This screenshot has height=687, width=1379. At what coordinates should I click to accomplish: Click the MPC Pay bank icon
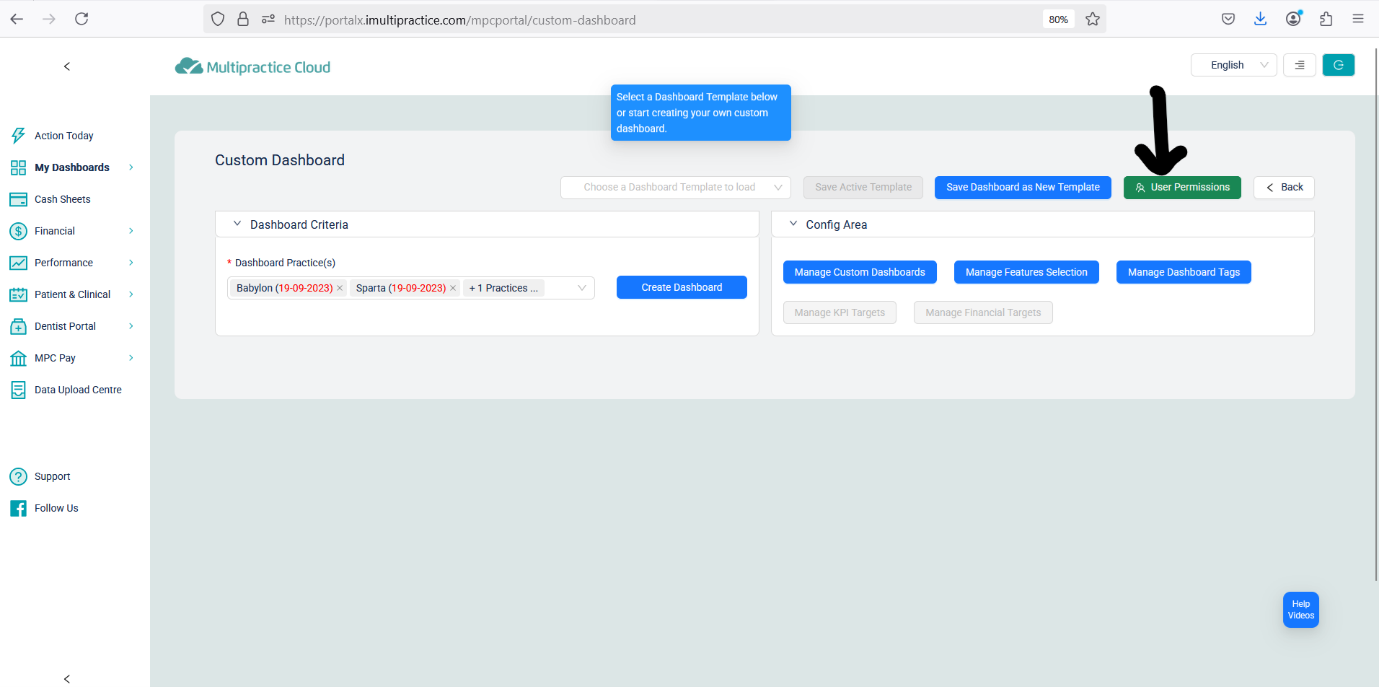coord(18,358)
